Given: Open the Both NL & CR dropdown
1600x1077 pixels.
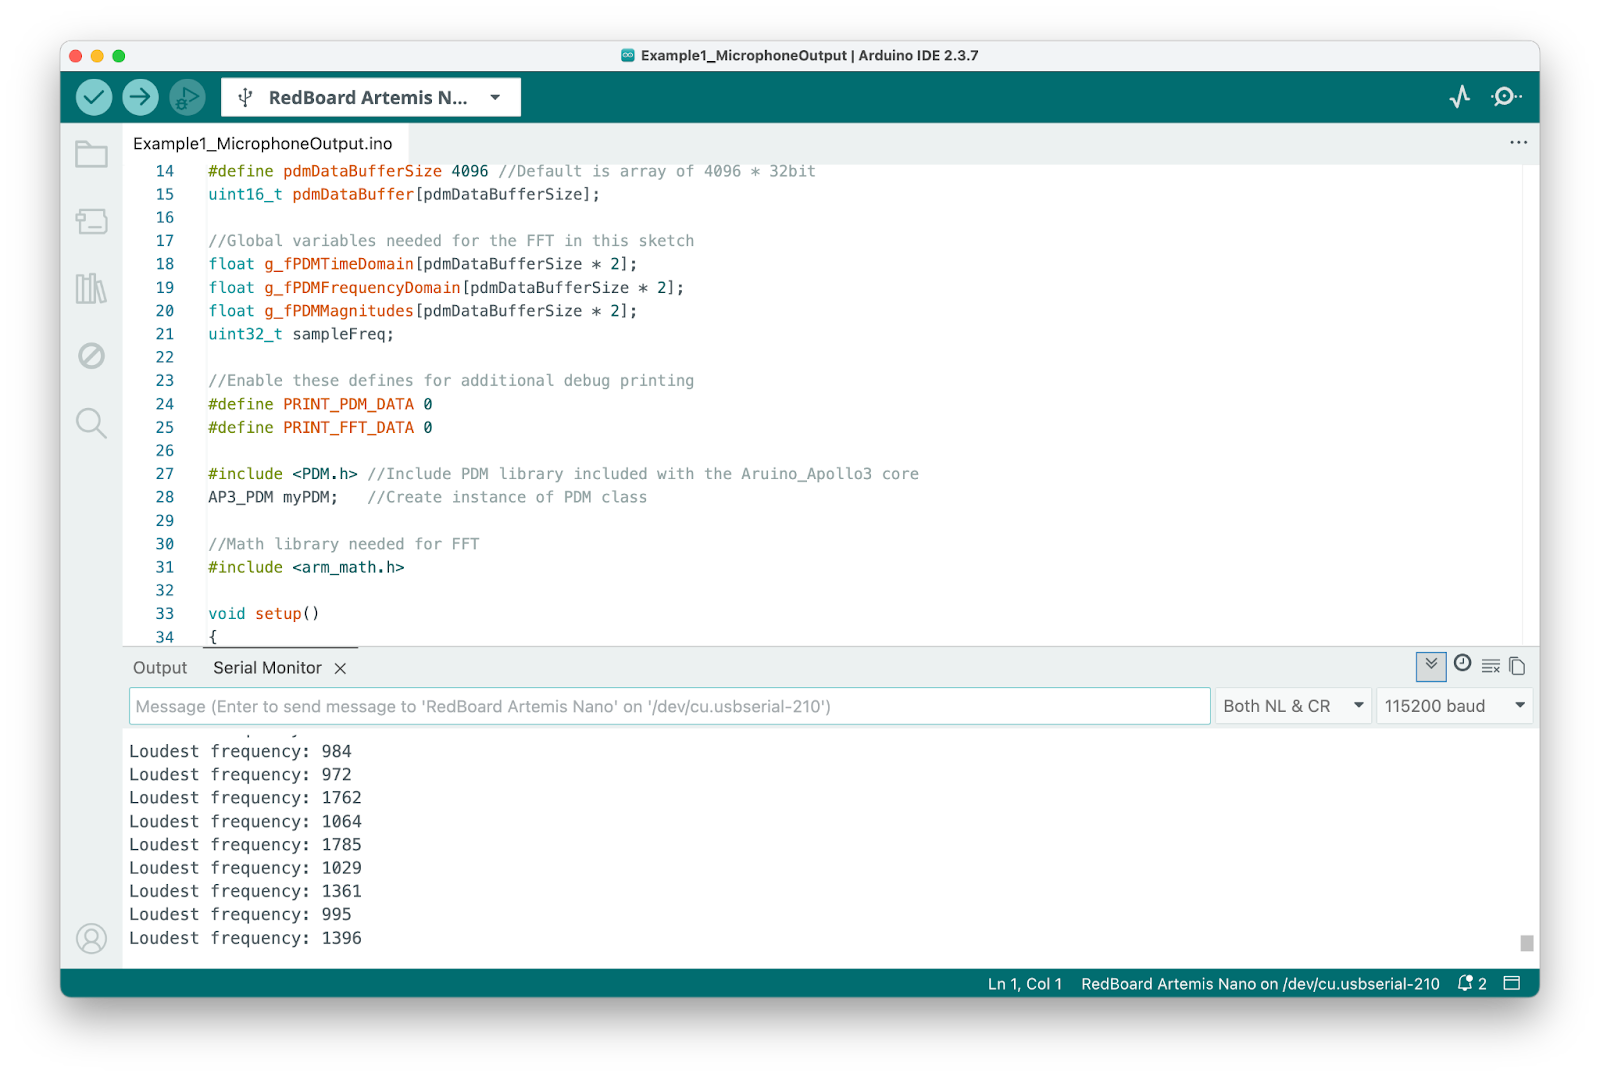Looking at the screenshot, I should click(x=1292, y=706).
